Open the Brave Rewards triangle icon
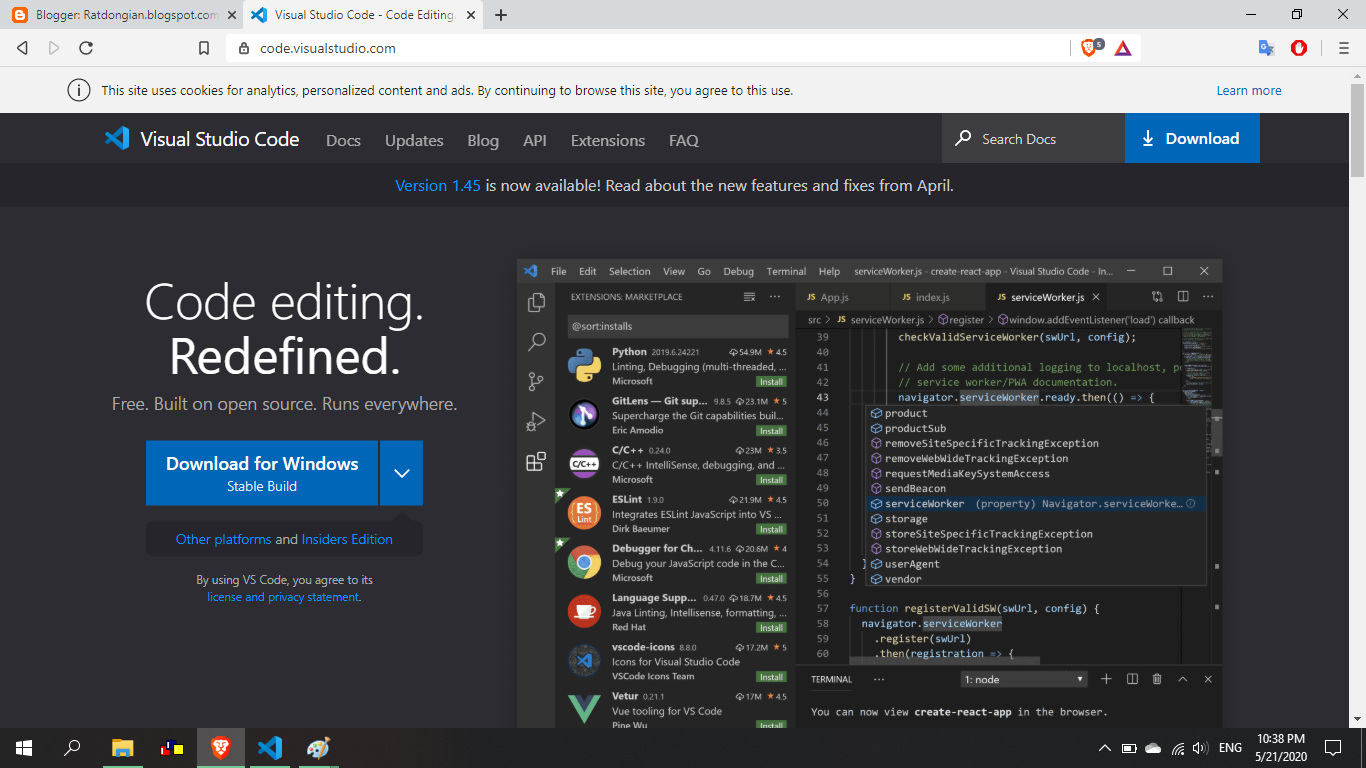Screen dimensions: 1366x768 click(1122, 48)
